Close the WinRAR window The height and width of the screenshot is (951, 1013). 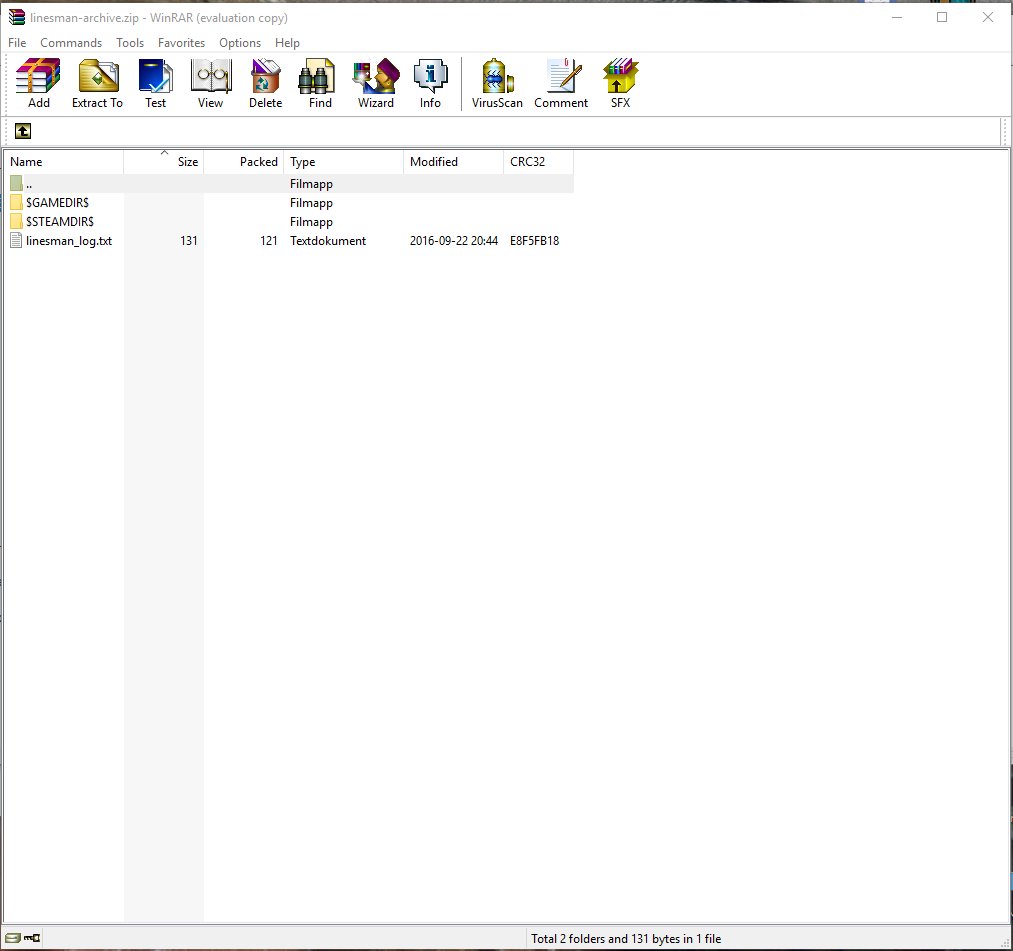pyautogui.click(x=988, y=17)
